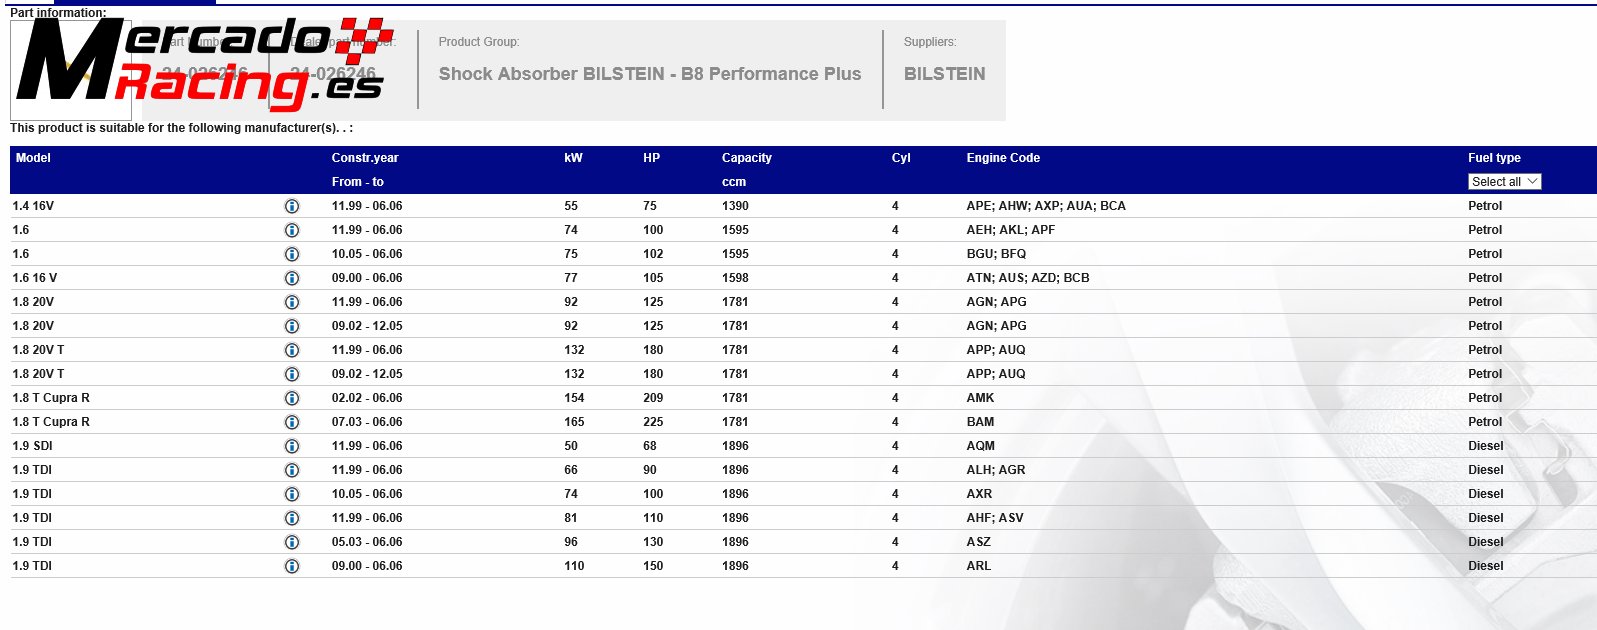Click the MercadoRacing.es logo
The height and width of the screenshot is (630, 1597).
200,64
